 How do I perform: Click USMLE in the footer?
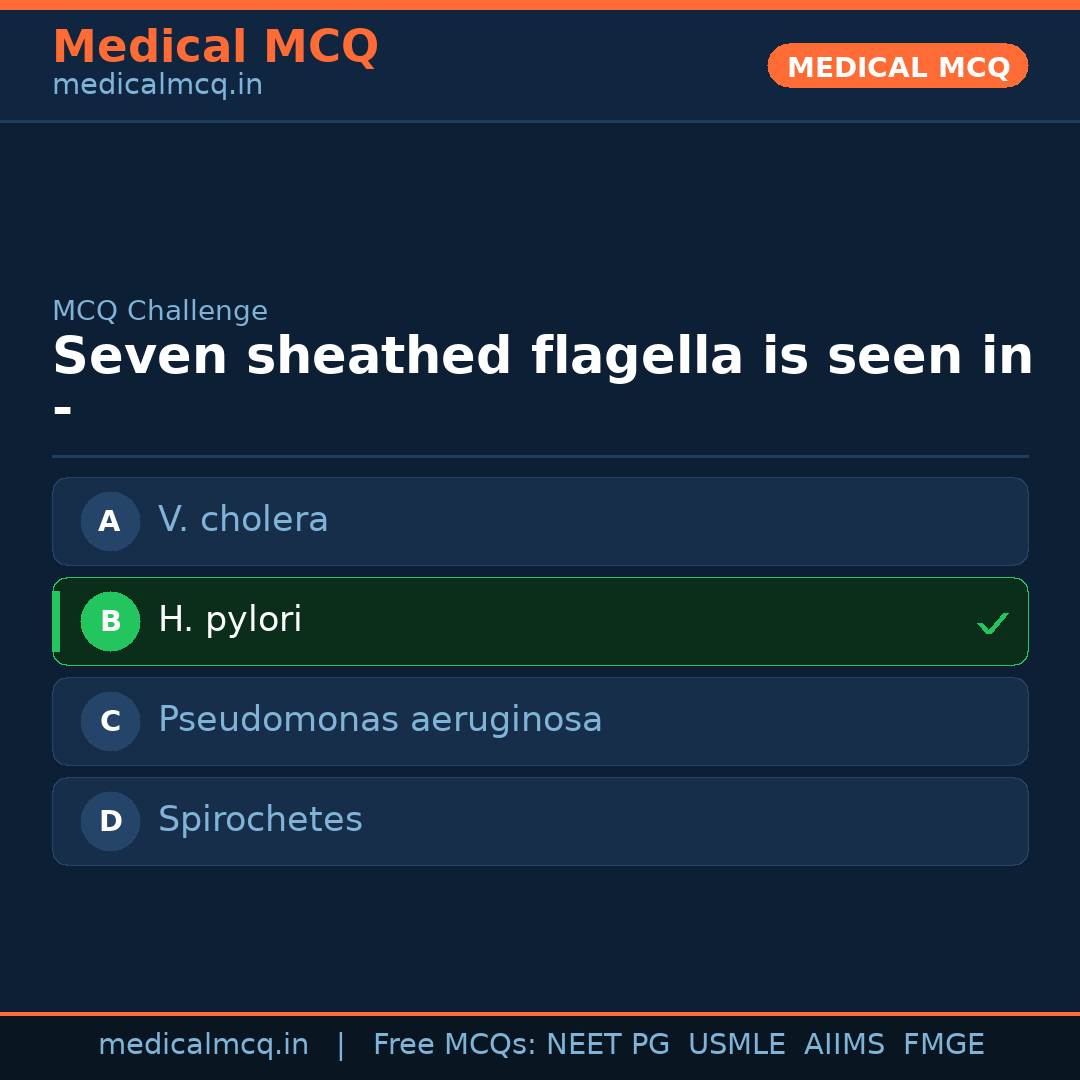click(x=736, y=1045)
